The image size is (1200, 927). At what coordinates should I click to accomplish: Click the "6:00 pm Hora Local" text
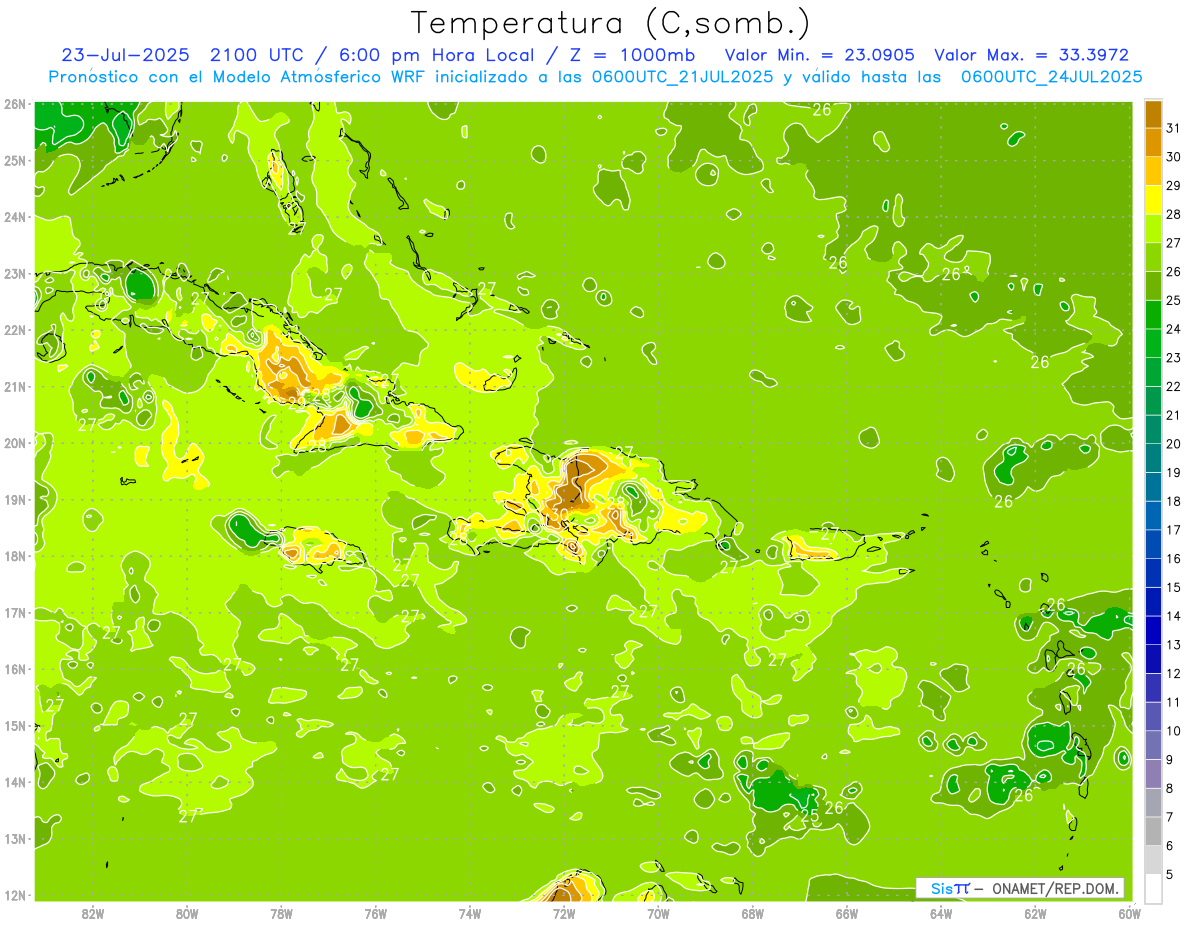click(x=436, y=55)
